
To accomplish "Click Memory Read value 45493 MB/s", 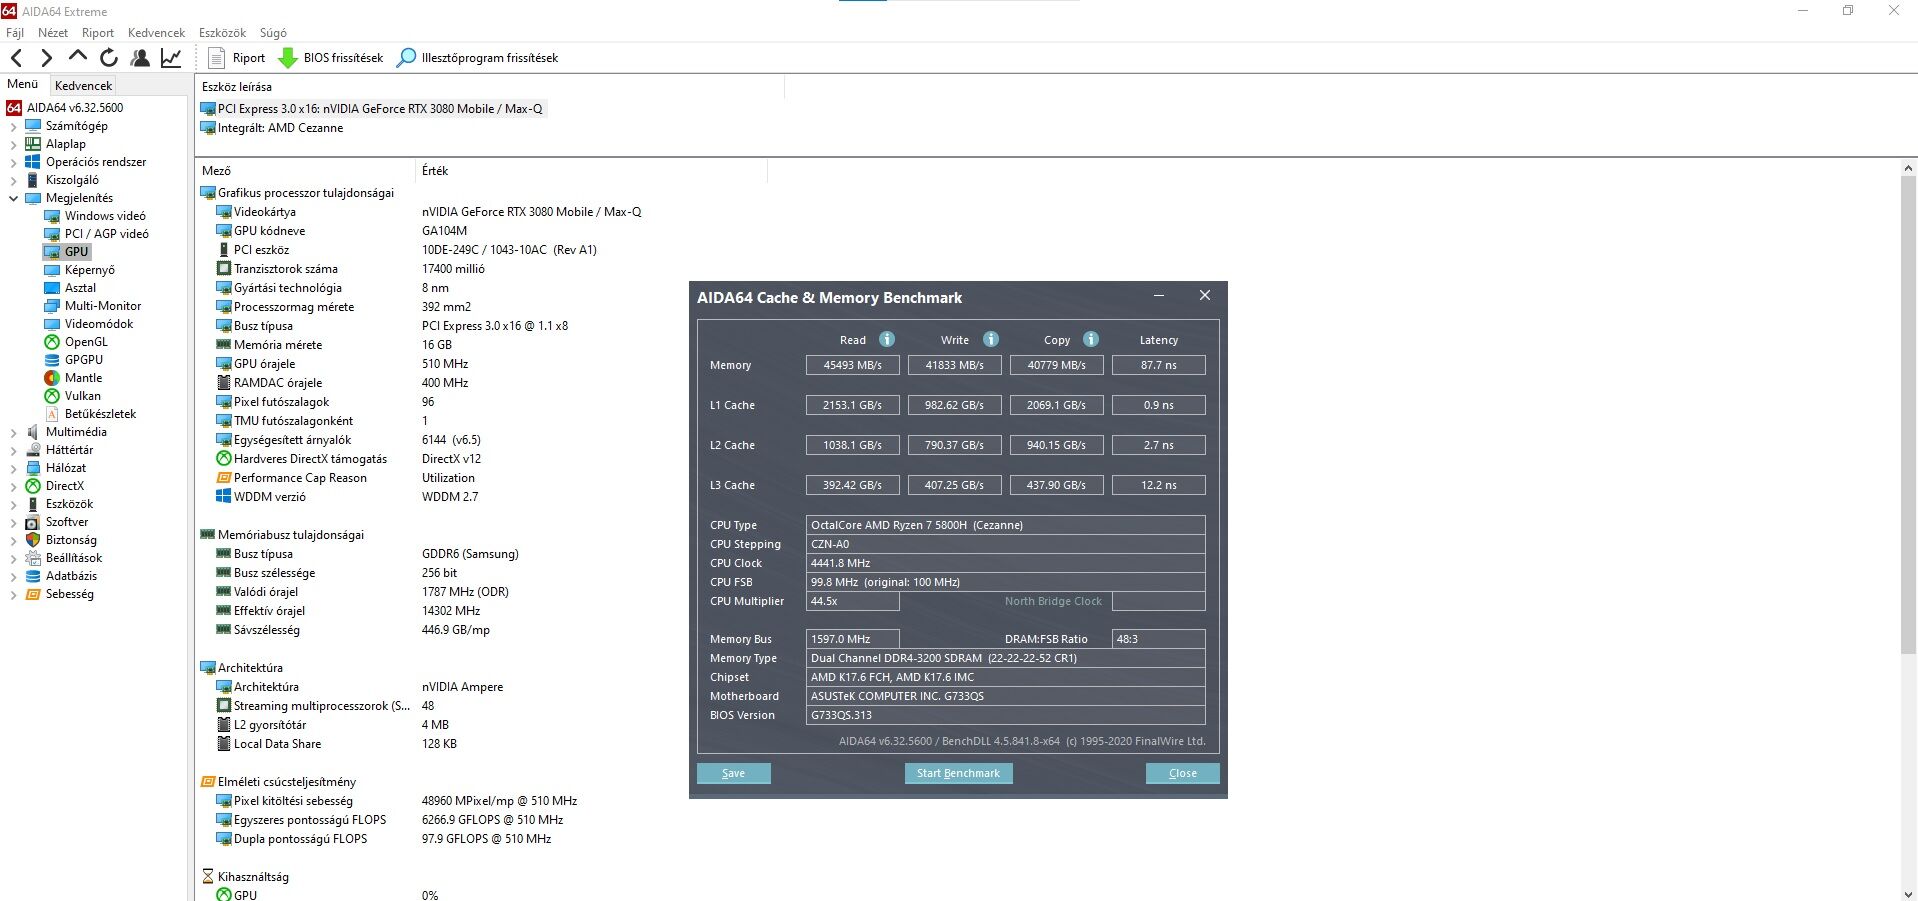I will [x=852, y=365].
